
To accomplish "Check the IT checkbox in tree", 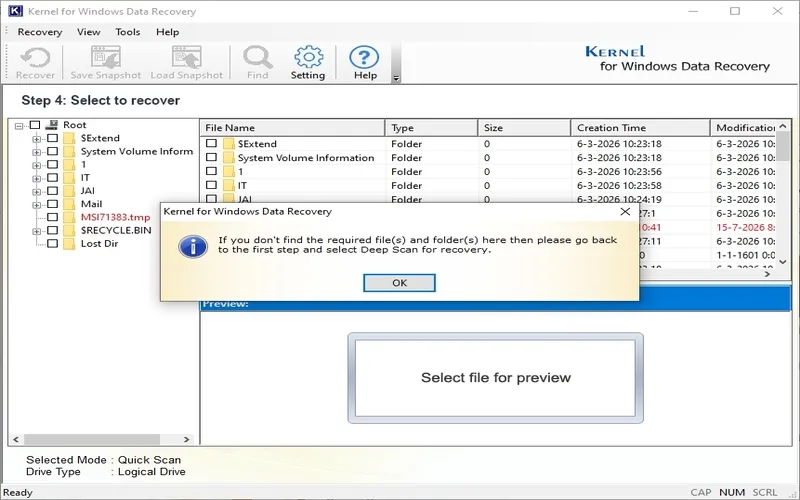I will 53,178.
